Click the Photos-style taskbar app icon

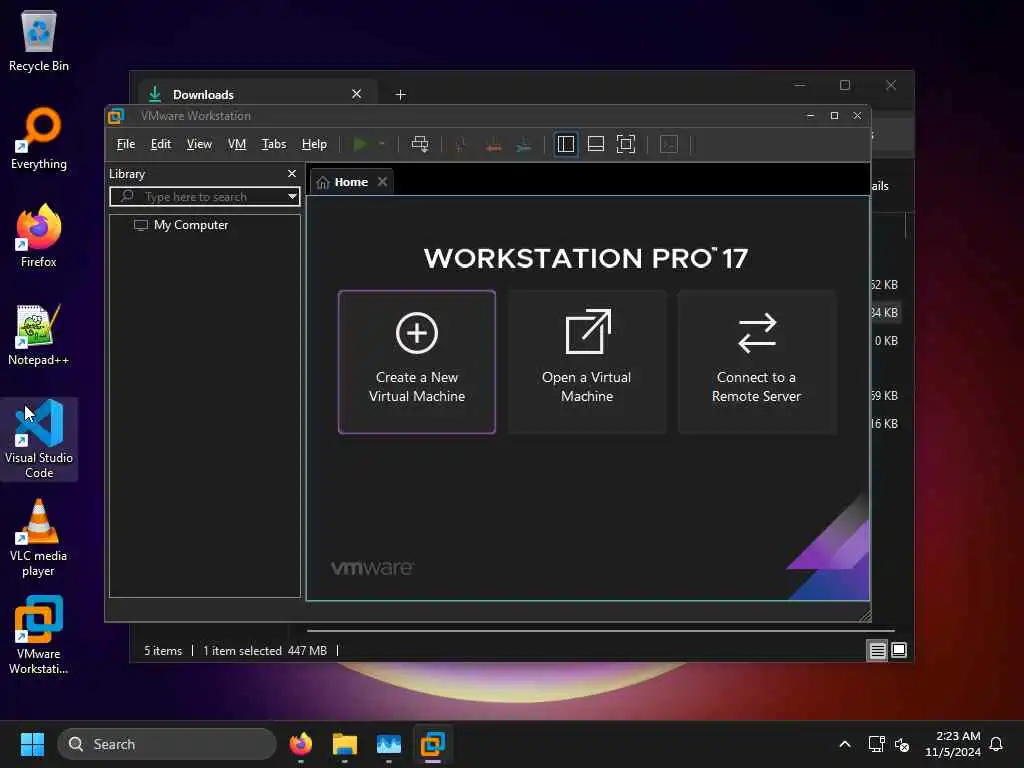(389, 744)
